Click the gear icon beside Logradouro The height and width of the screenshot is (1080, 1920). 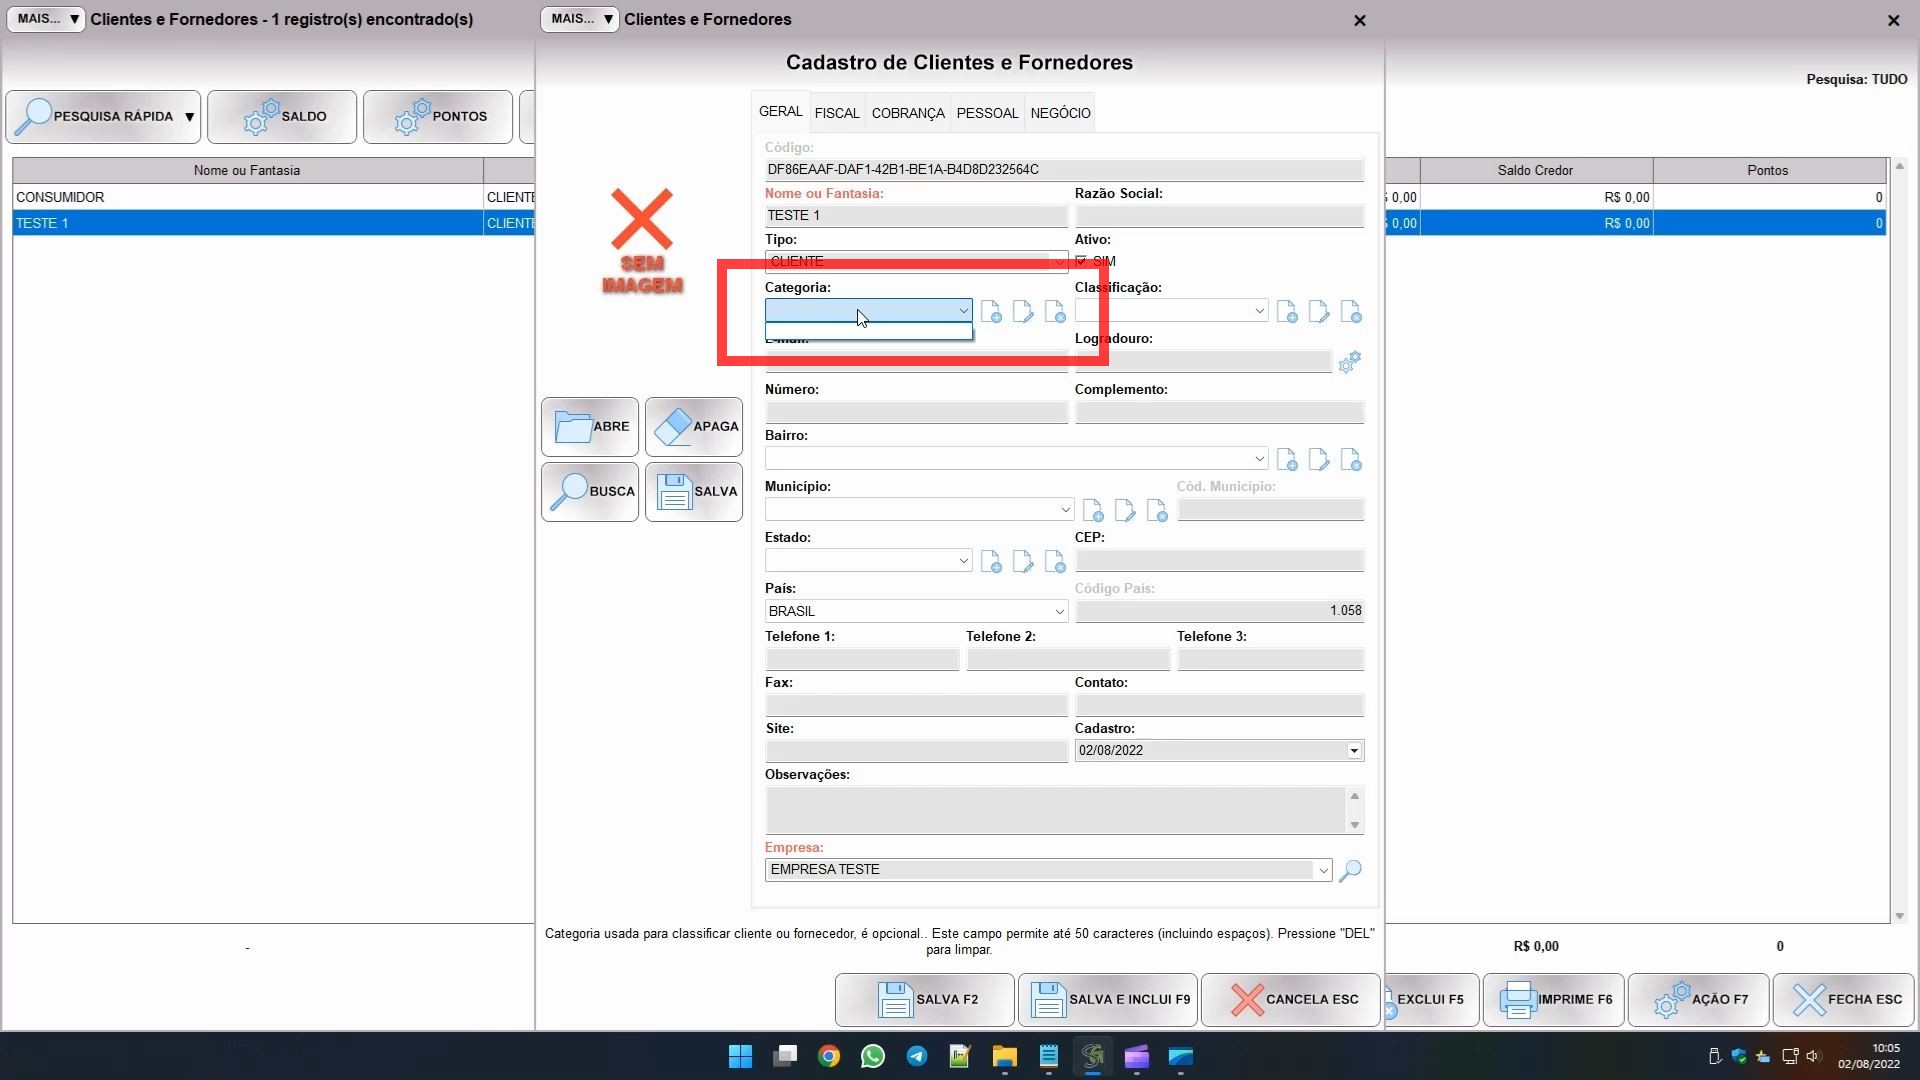(1349, 362)
